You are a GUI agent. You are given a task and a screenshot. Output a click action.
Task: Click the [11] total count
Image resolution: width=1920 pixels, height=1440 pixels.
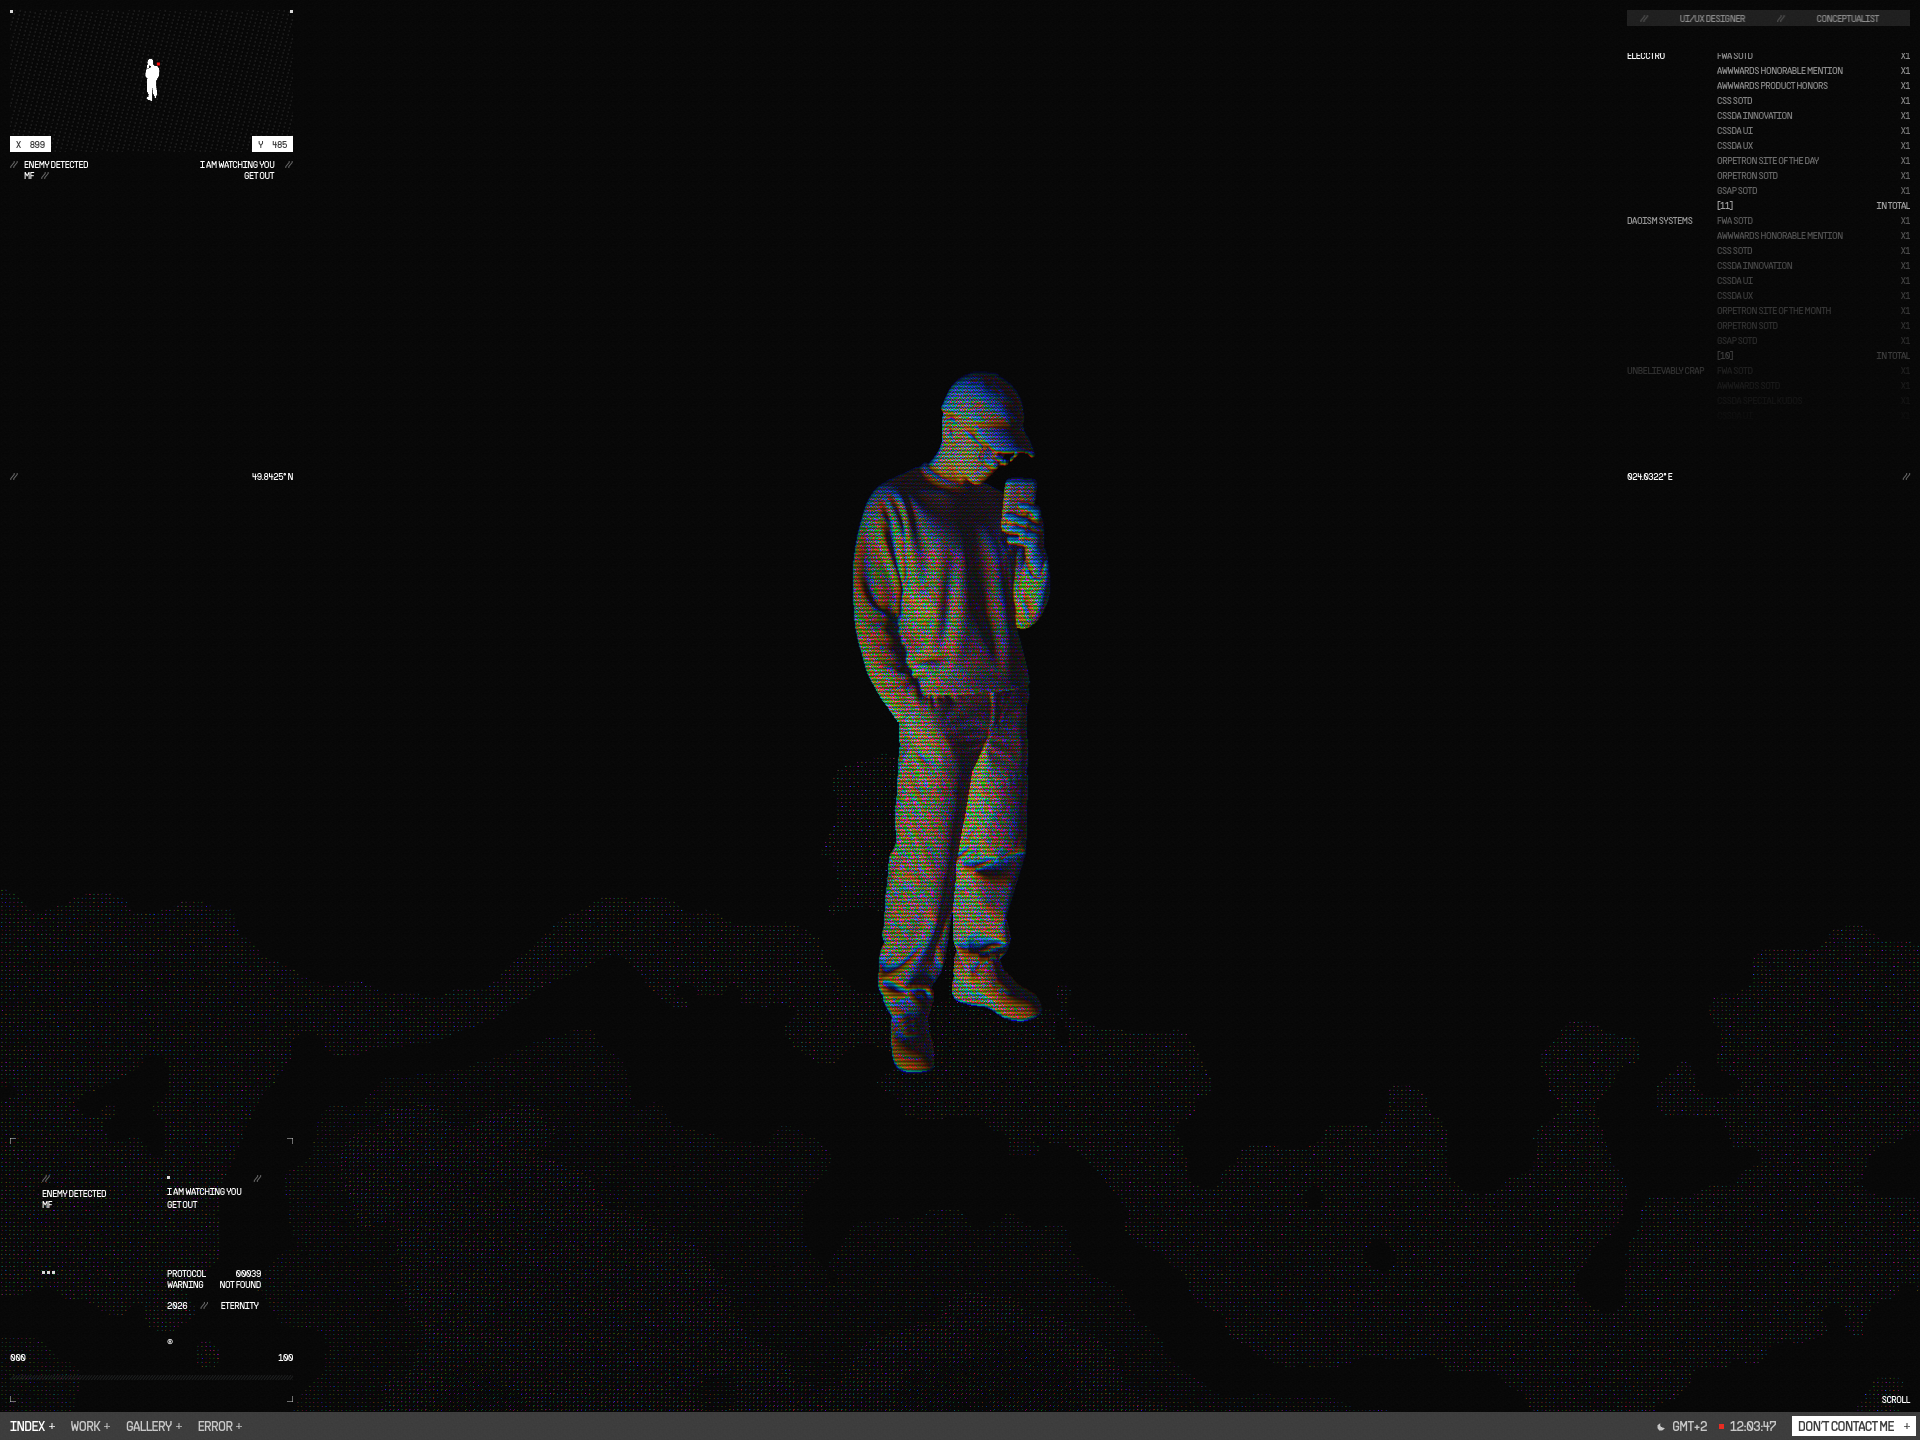coord(1725,206)
